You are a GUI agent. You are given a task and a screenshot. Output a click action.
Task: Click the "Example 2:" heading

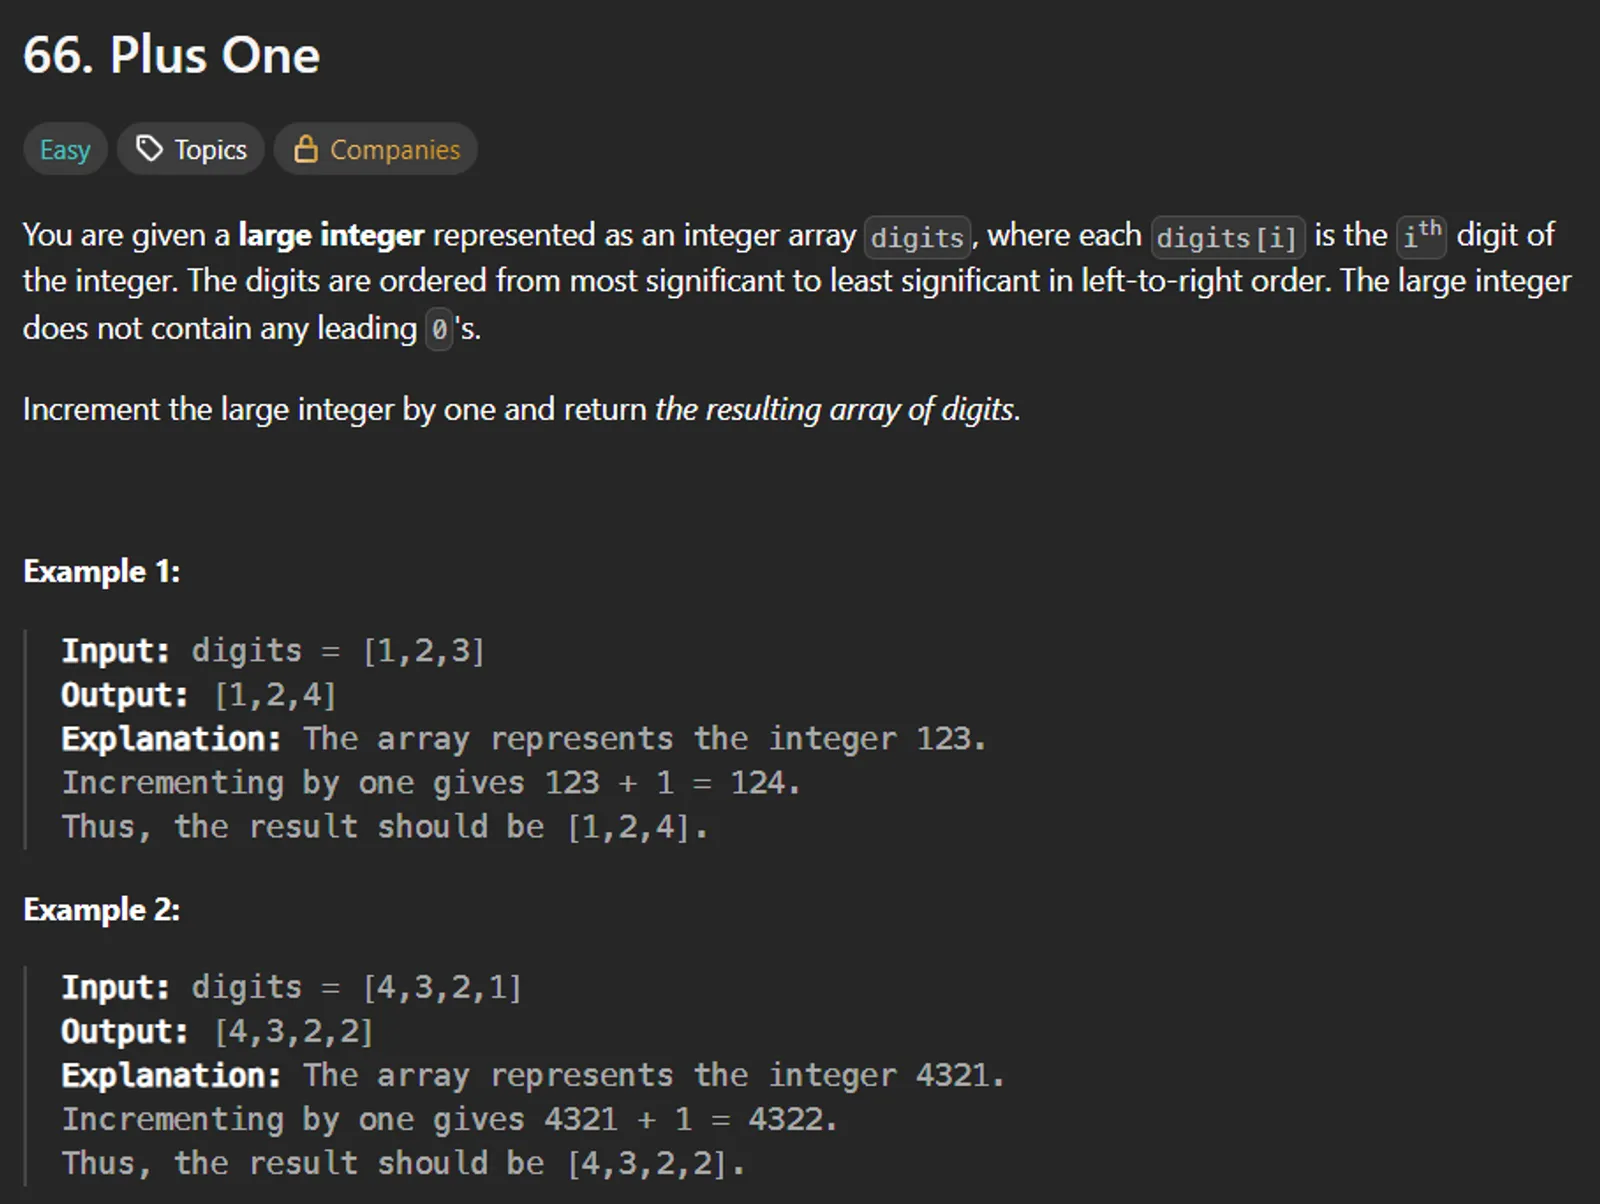tap(101, 909)
